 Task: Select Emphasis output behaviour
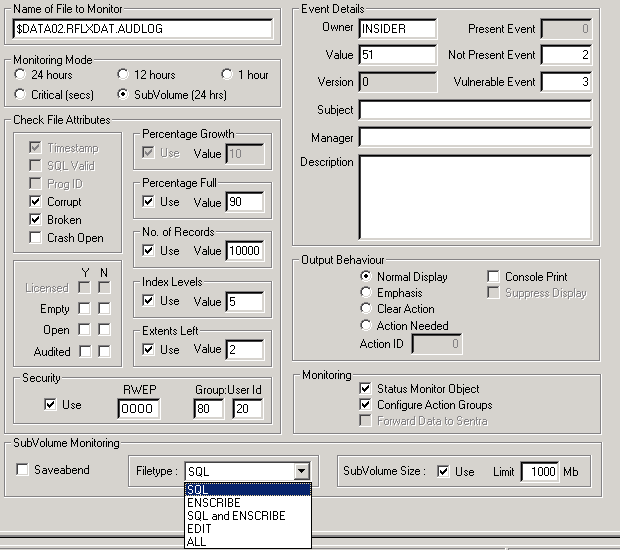pos(366,293)
